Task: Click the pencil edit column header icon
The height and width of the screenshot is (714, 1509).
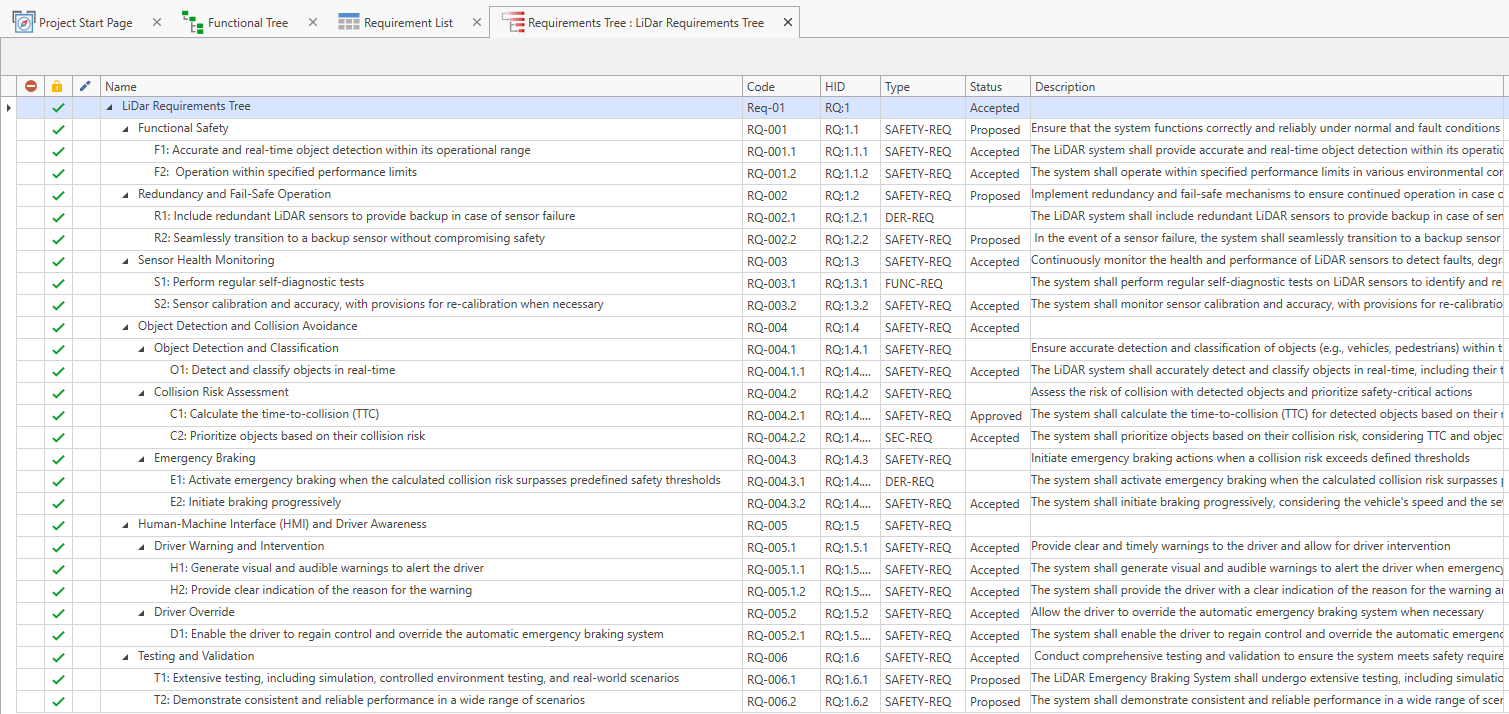Action: 86,87
